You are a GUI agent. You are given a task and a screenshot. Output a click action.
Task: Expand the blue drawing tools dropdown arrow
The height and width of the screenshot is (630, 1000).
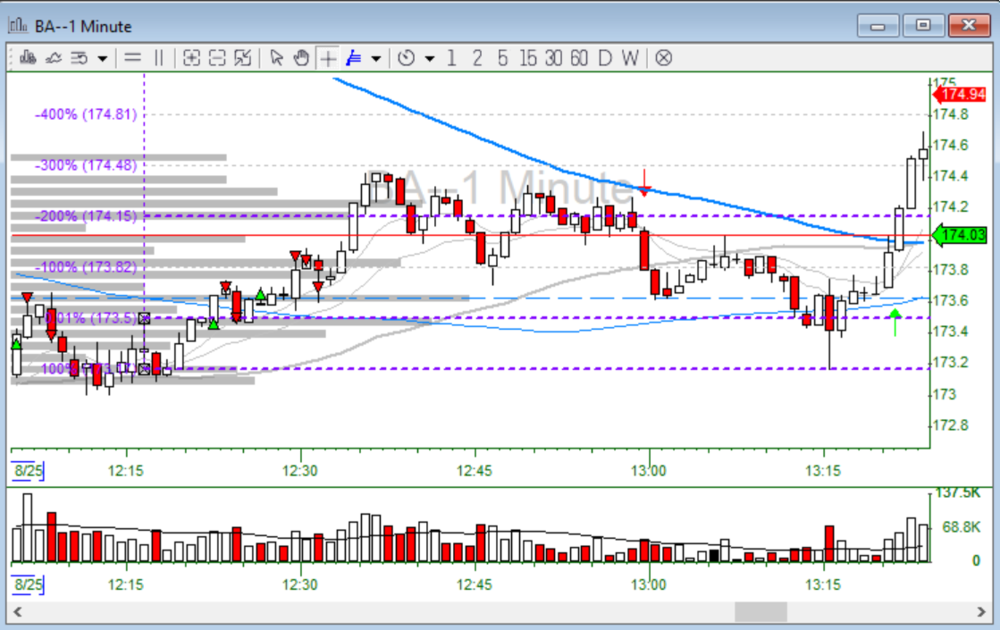375,59
